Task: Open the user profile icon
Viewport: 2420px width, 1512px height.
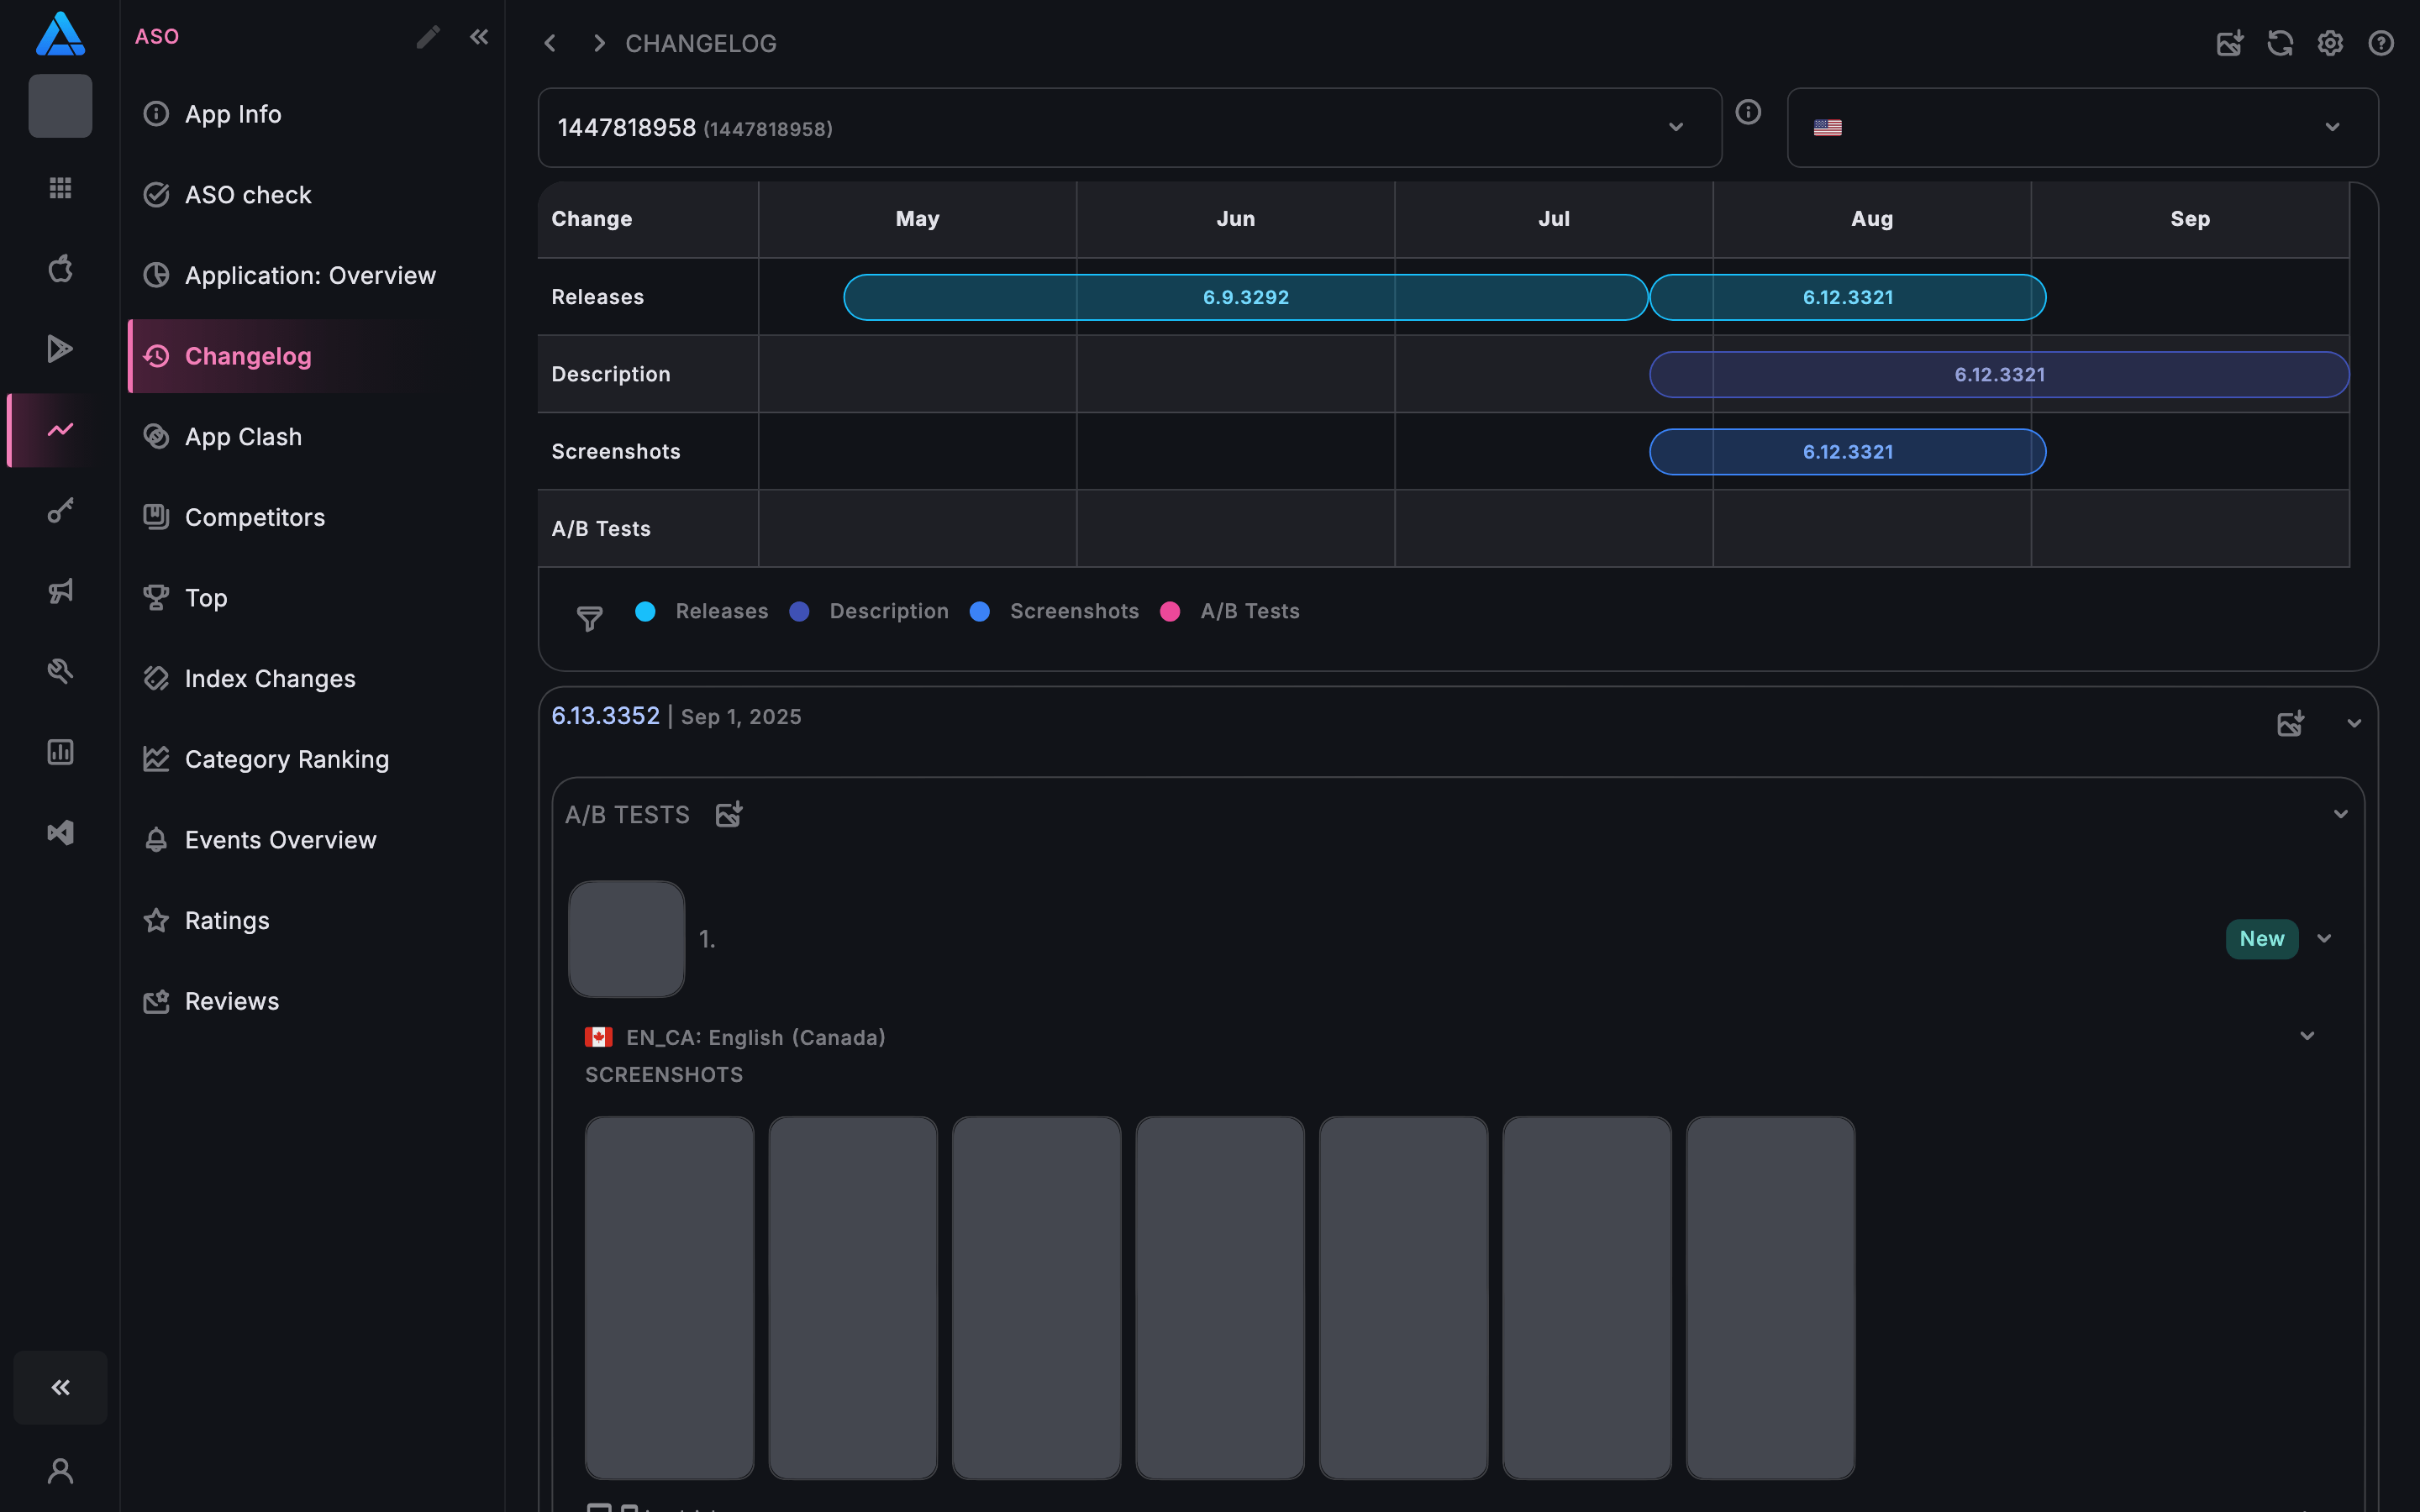Action: point(60,1471)
